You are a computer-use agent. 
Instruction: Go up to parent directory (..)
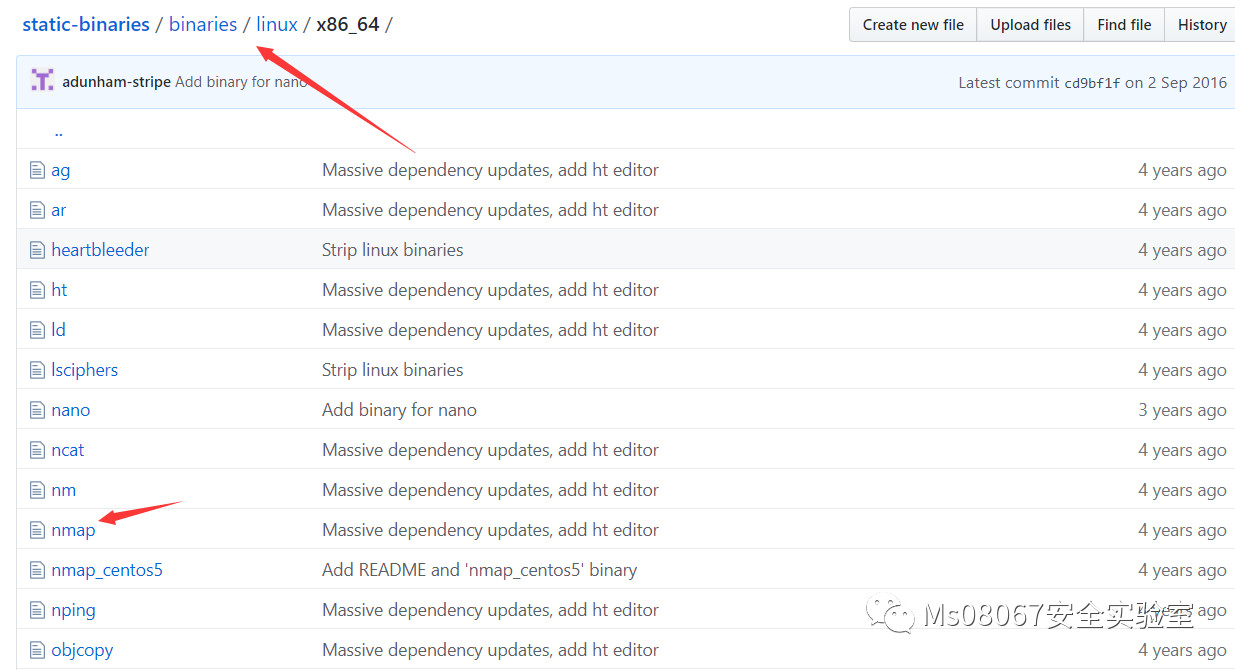[59, 131]
